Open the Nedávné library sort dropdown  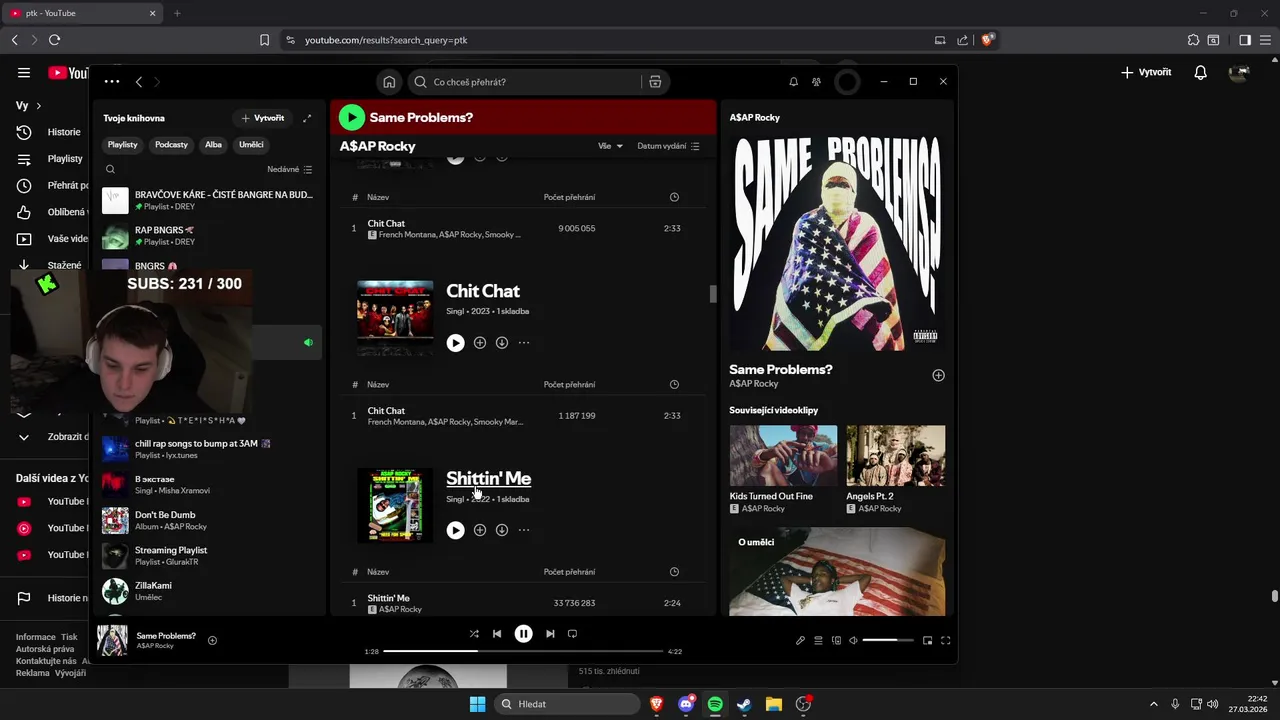[x=290, y=170]
